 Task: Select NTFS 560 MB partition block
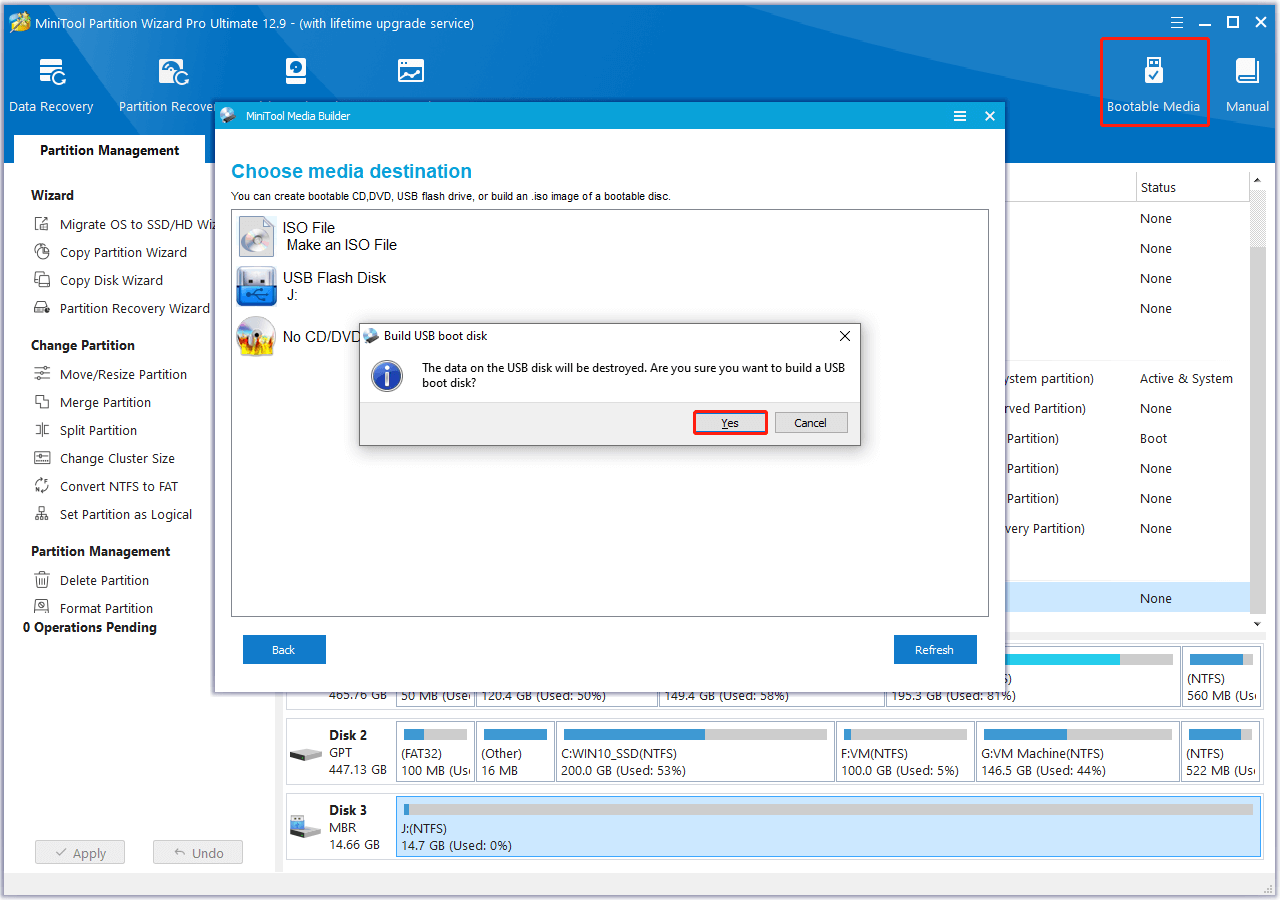tap(1221, 677)
